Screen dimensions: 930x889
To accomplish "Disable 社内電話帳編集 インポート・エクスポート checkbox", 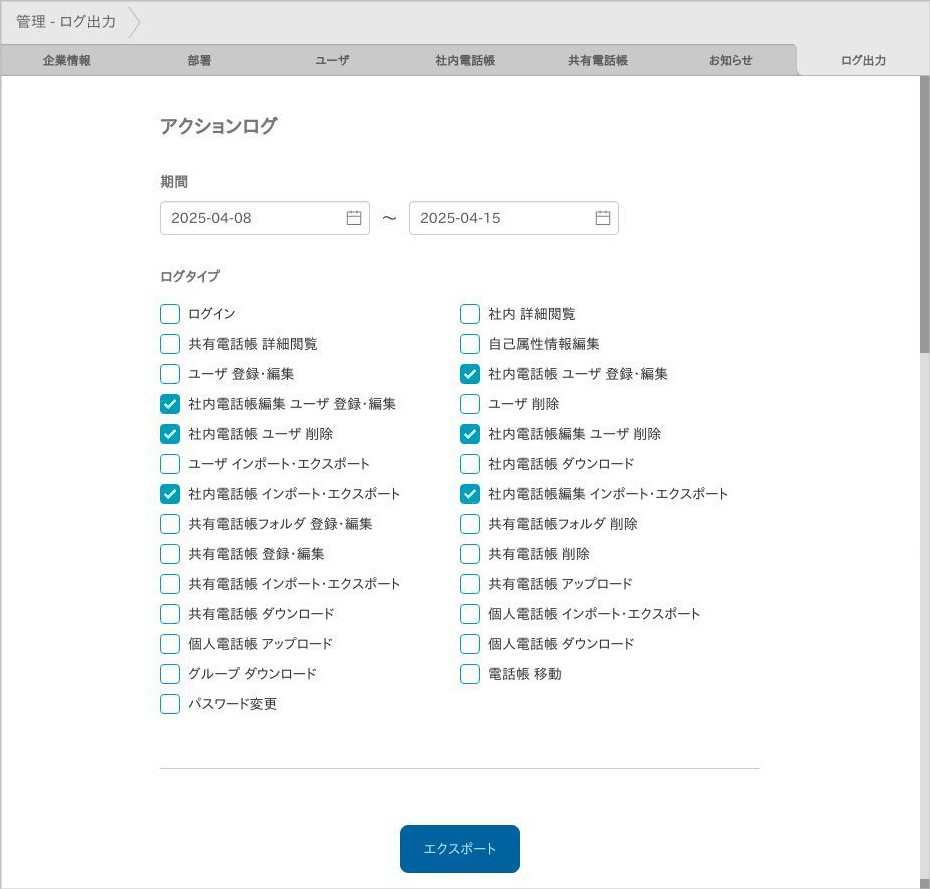I will point(470,494).
